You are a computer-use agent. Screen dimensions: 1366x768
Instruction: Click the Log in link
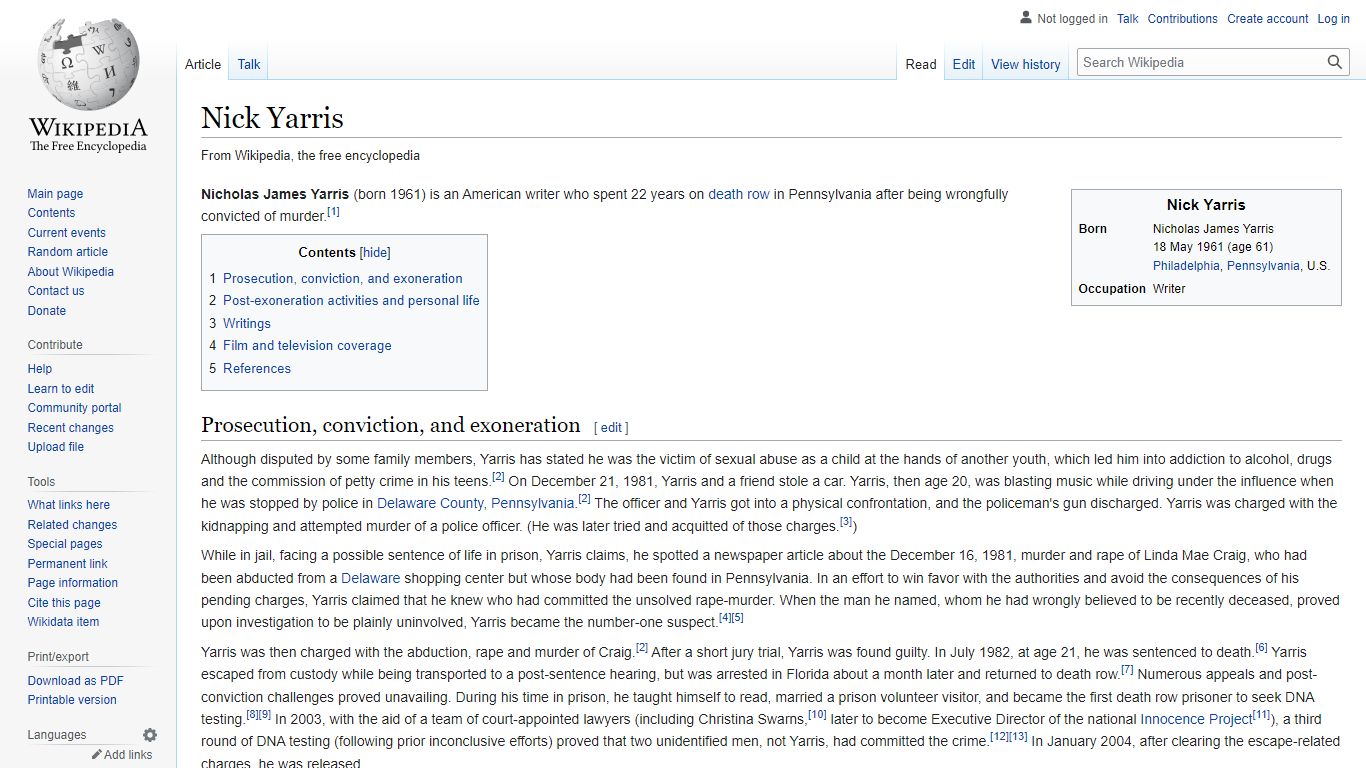point(1334,19)
